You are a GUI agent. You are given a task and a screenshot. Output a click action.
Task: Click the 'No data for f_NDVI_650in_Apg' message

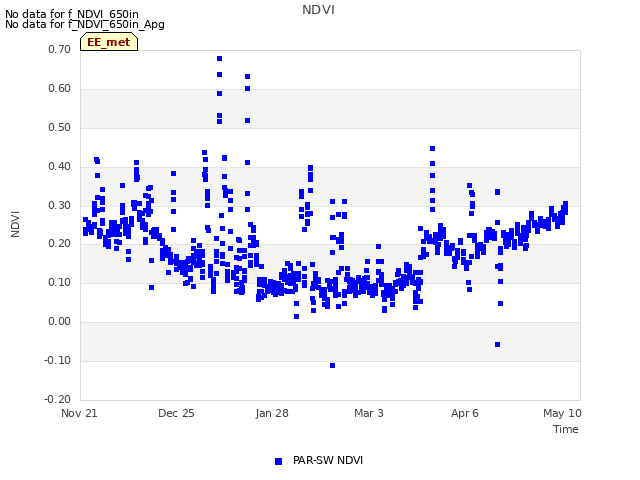point(85,24)
